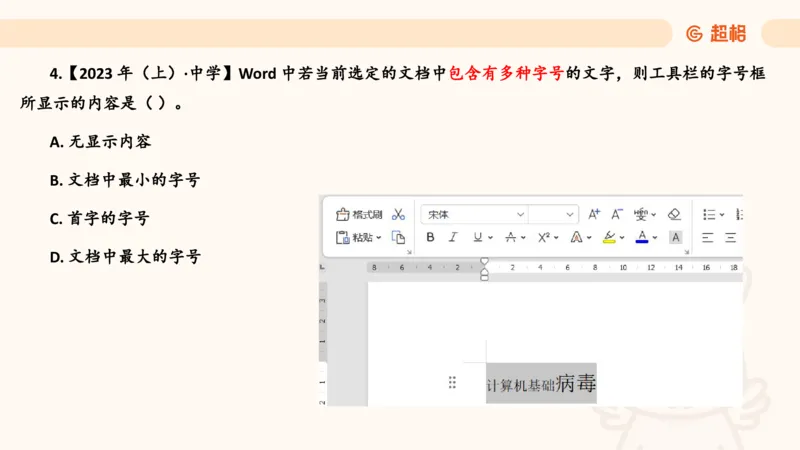Expand the phonetic guide dropdown arrow
The image size is (800, 450).
point(654,215)
